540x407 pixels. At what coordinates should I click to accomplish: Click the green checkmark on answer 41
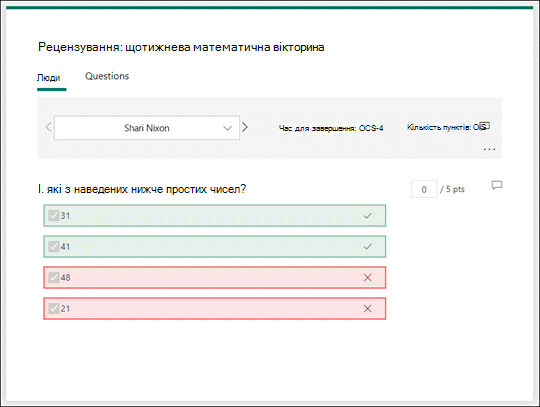point(367,247)
